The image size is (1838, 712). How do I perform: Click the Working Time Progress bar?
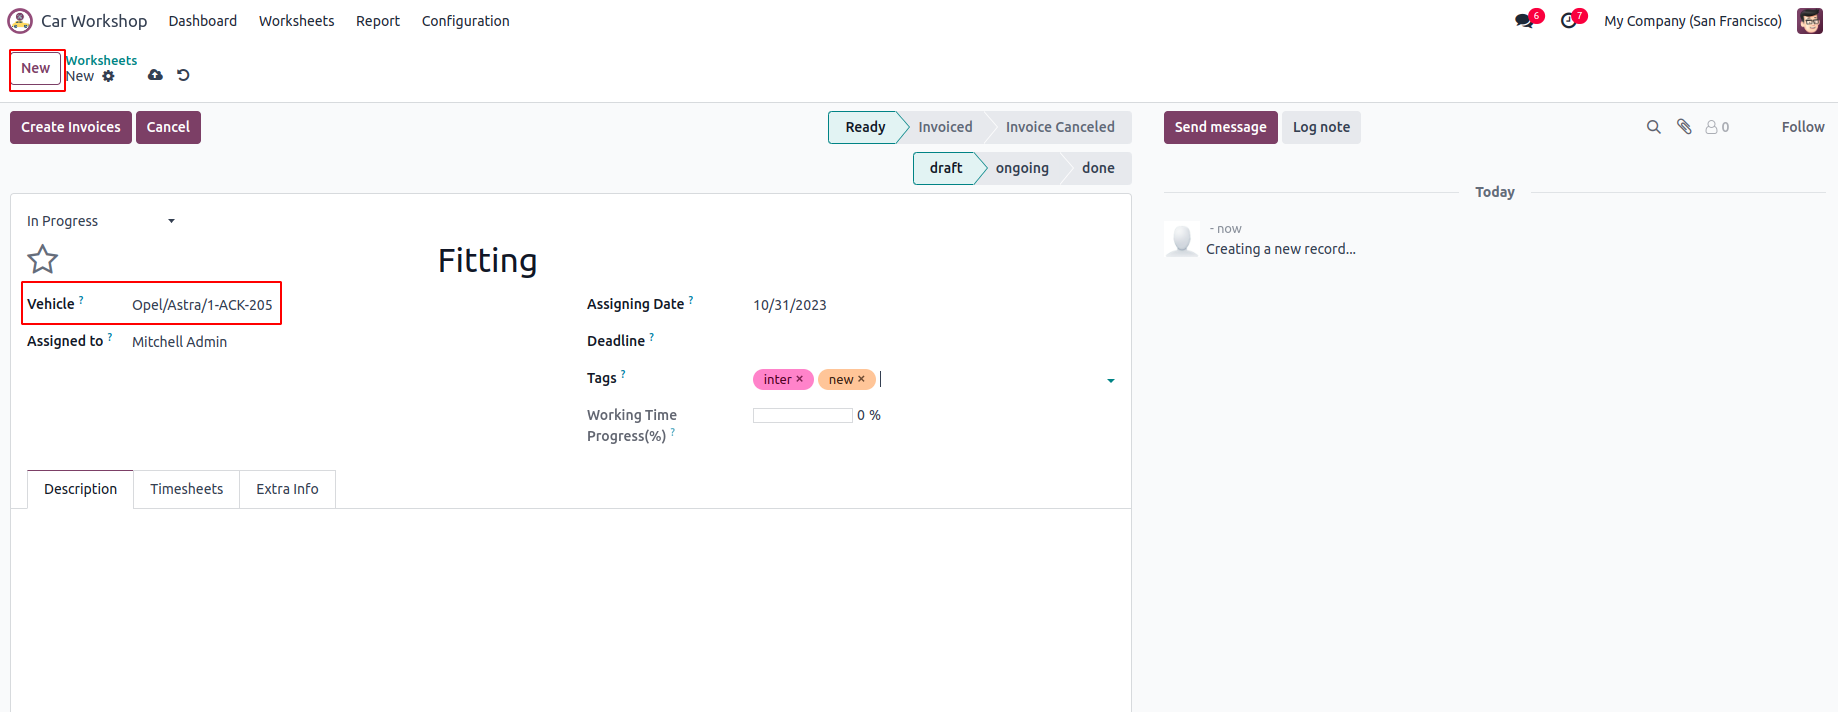point(802,415)
